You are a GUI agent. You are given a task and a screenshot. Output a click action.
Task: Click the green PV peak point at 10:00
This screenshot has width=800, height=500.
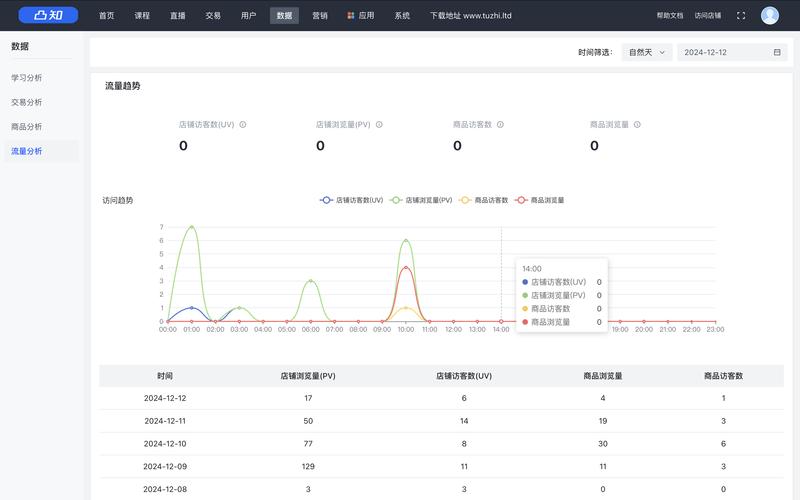coord(406,240)
